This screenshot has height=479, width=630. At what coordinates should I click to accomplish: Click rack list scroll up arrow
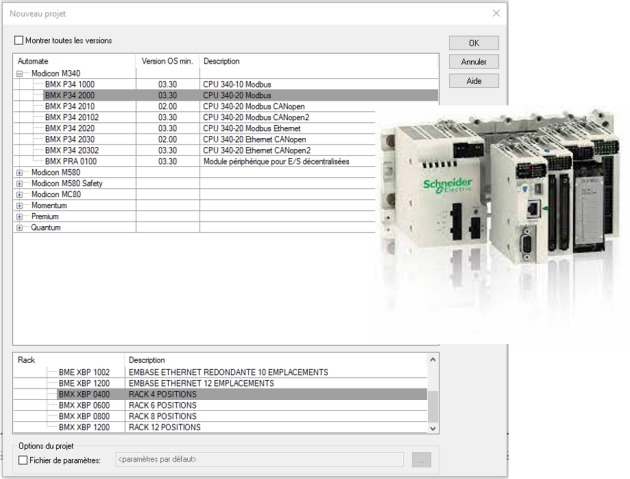pyautogui.click(x=433, y=360)
